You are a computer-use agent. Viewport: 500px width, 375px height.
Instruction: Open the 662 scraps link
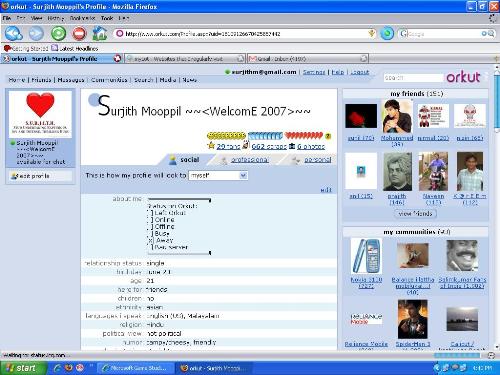[269, 146]
